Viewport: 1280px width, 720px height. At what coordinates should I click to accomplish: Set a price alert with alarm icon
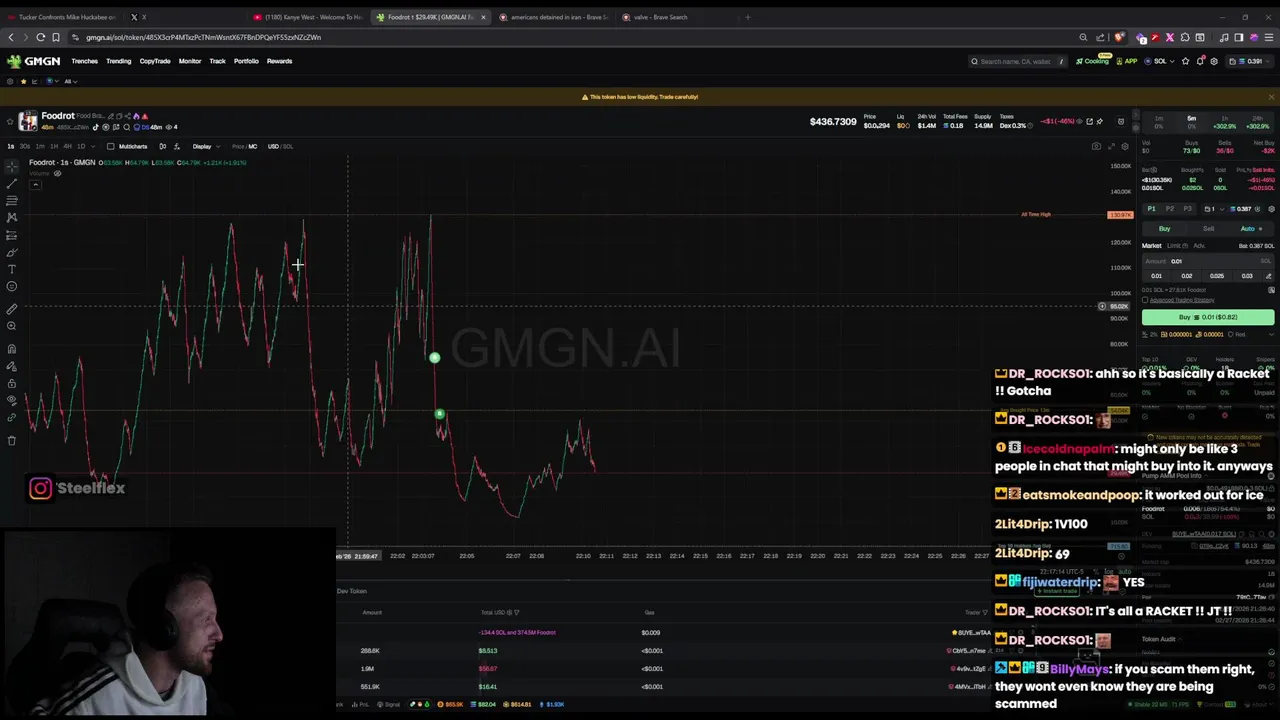1121,121
